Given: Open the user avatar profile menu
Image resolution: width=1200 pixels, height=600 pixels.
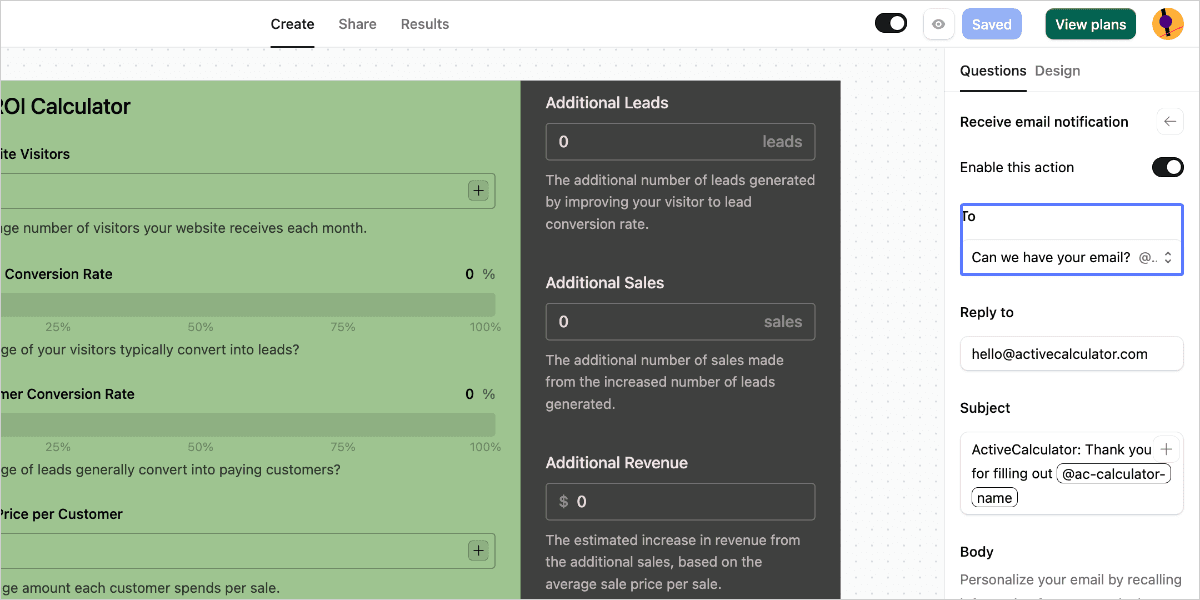Looking at the screenshot, I should 1168,24.
